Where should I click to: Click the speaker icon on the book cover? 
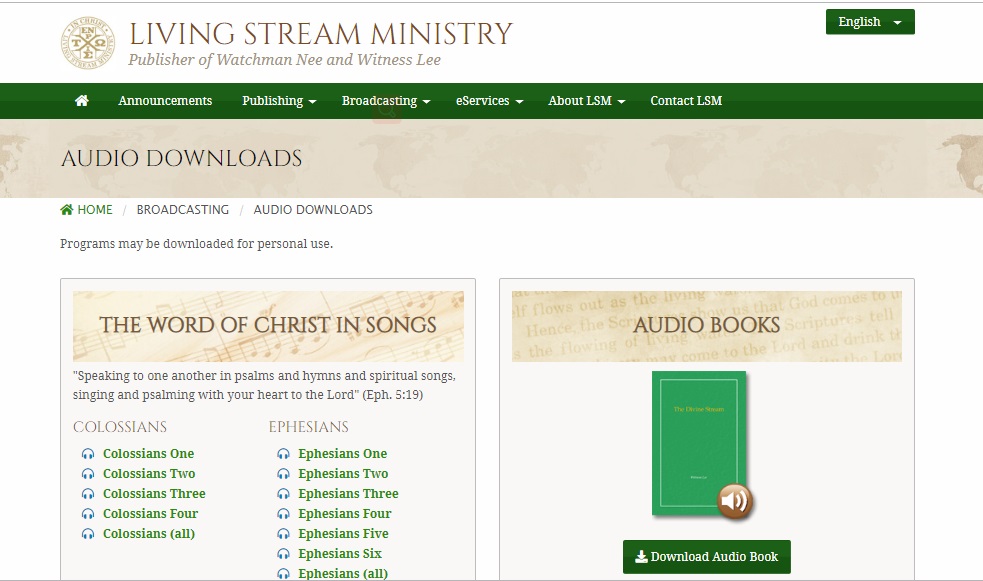(x=734, y=501)
